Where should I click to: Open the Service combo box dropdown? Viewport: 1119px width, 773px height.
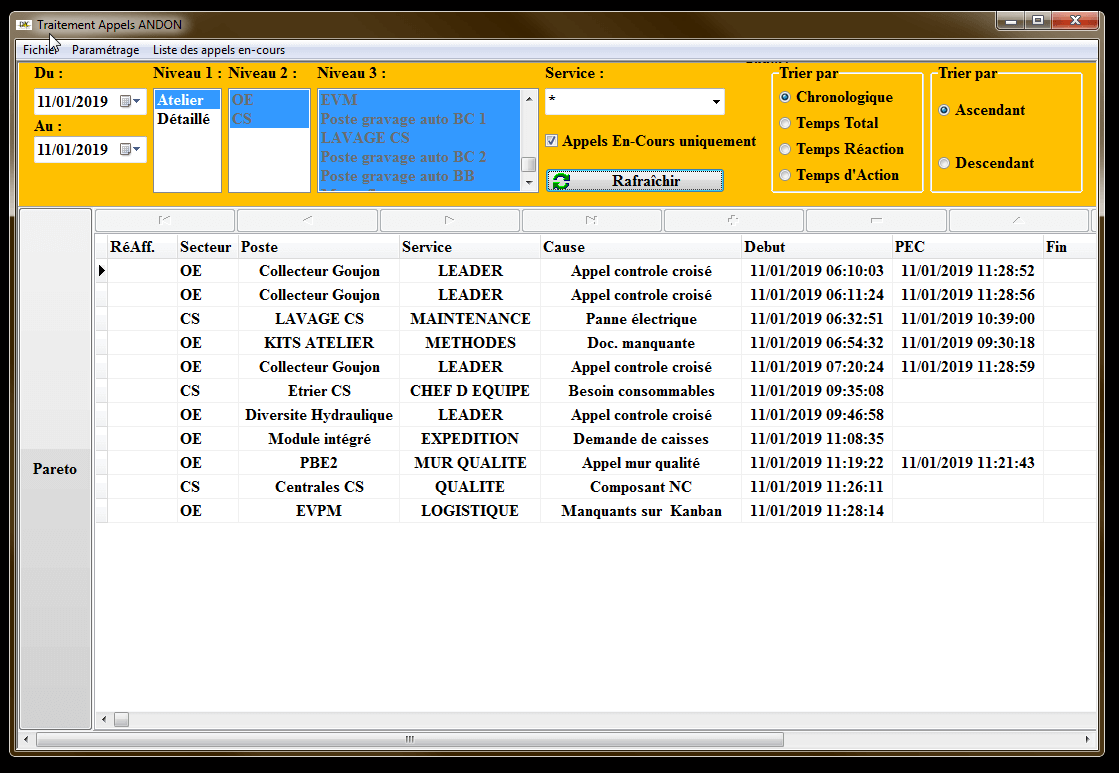[716, 101]
